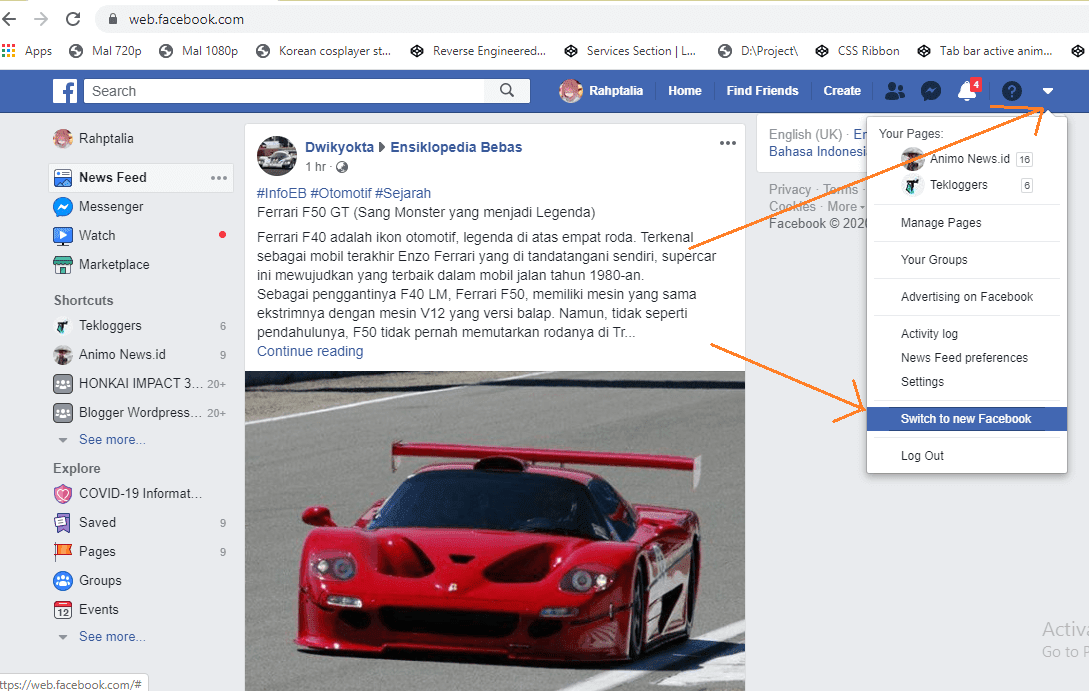Open News Feed preferences from menu
This screenshot has height=691, width=1089.
click(x=964, y=358)
